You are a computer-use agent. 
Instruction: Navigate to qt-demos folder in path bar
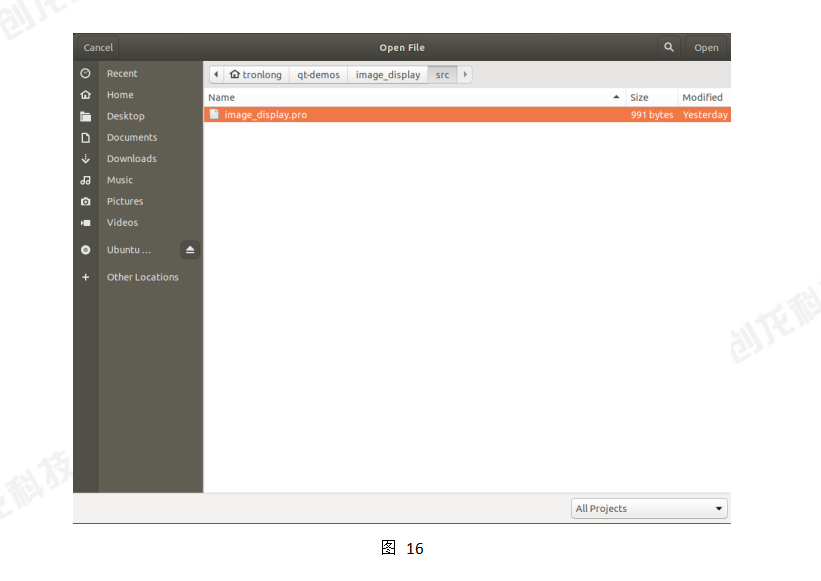click(x=318, y=74)
